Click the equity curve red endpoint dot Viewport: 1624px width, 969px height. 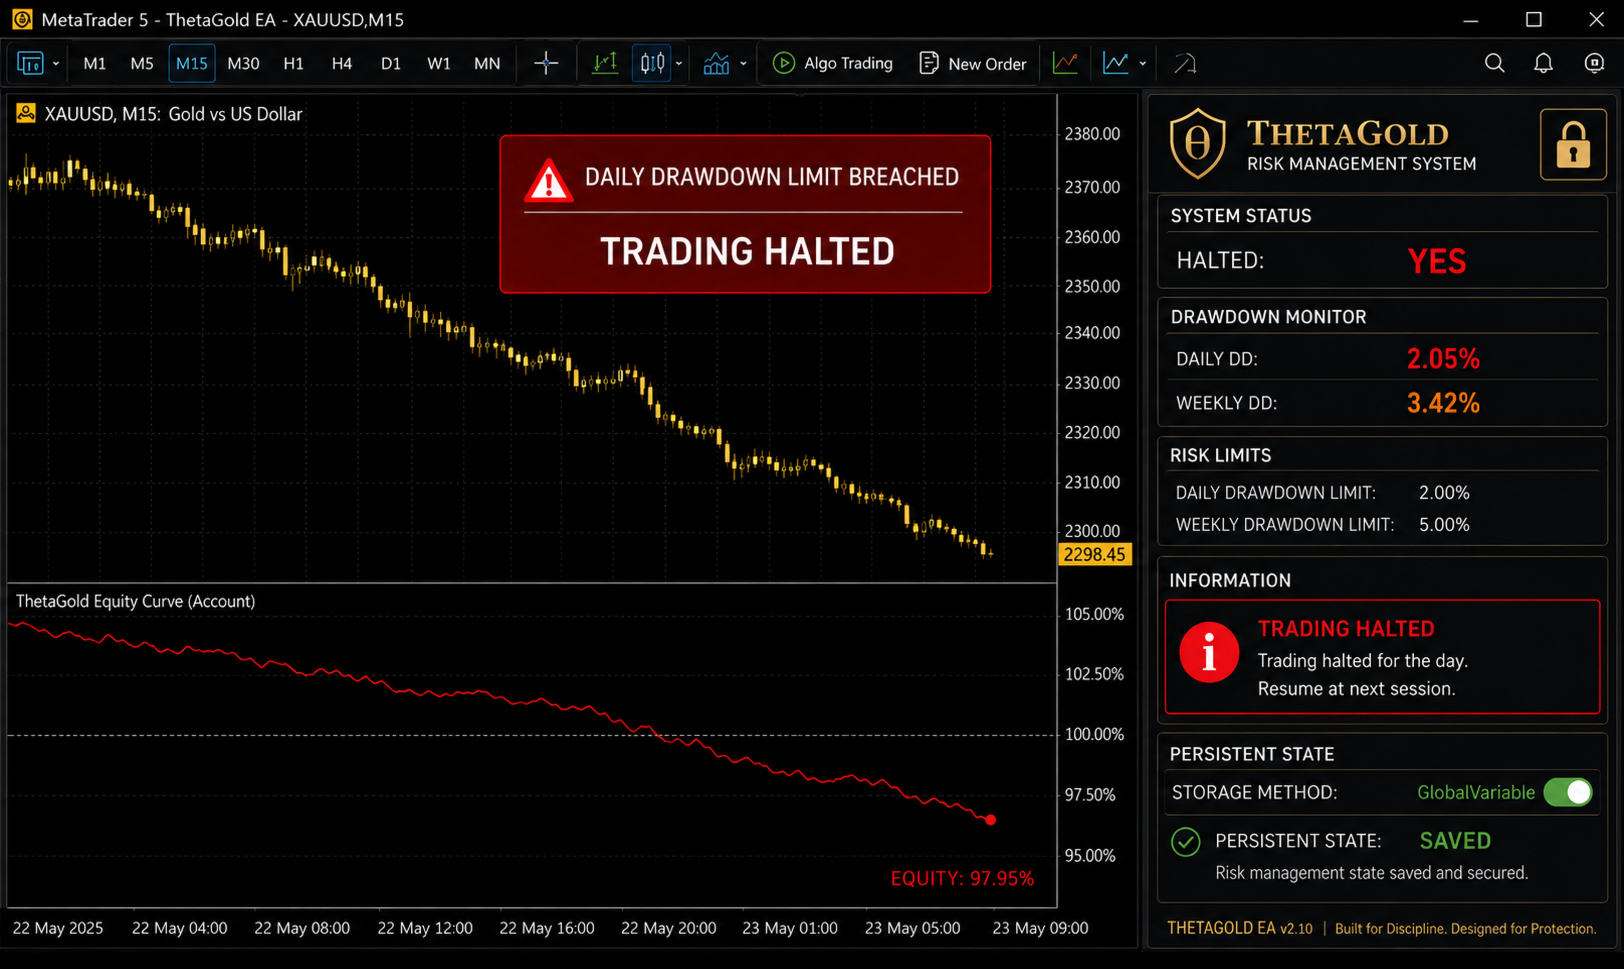(990, 820)
